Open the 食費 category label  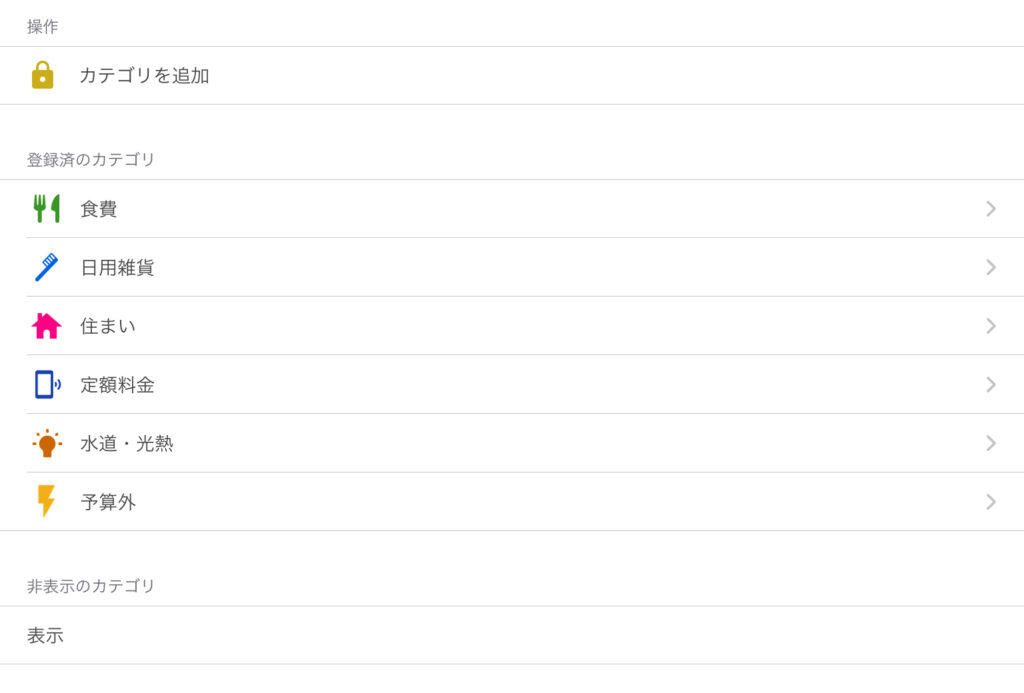click(x=99, y=209)
